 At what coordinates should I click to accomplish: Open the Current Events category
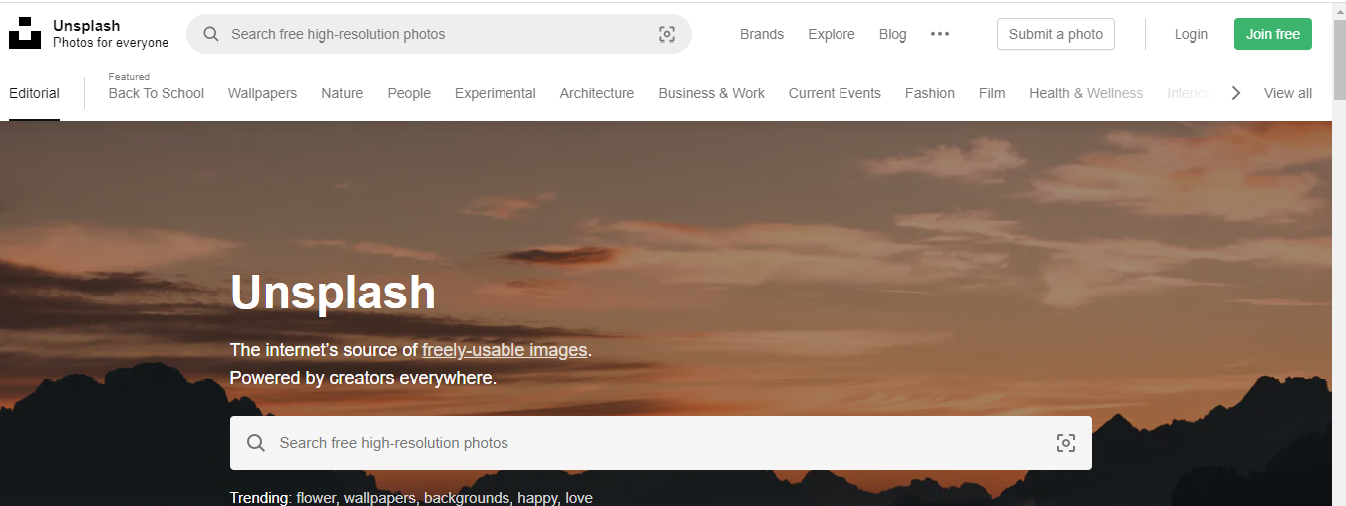(835, 93)
